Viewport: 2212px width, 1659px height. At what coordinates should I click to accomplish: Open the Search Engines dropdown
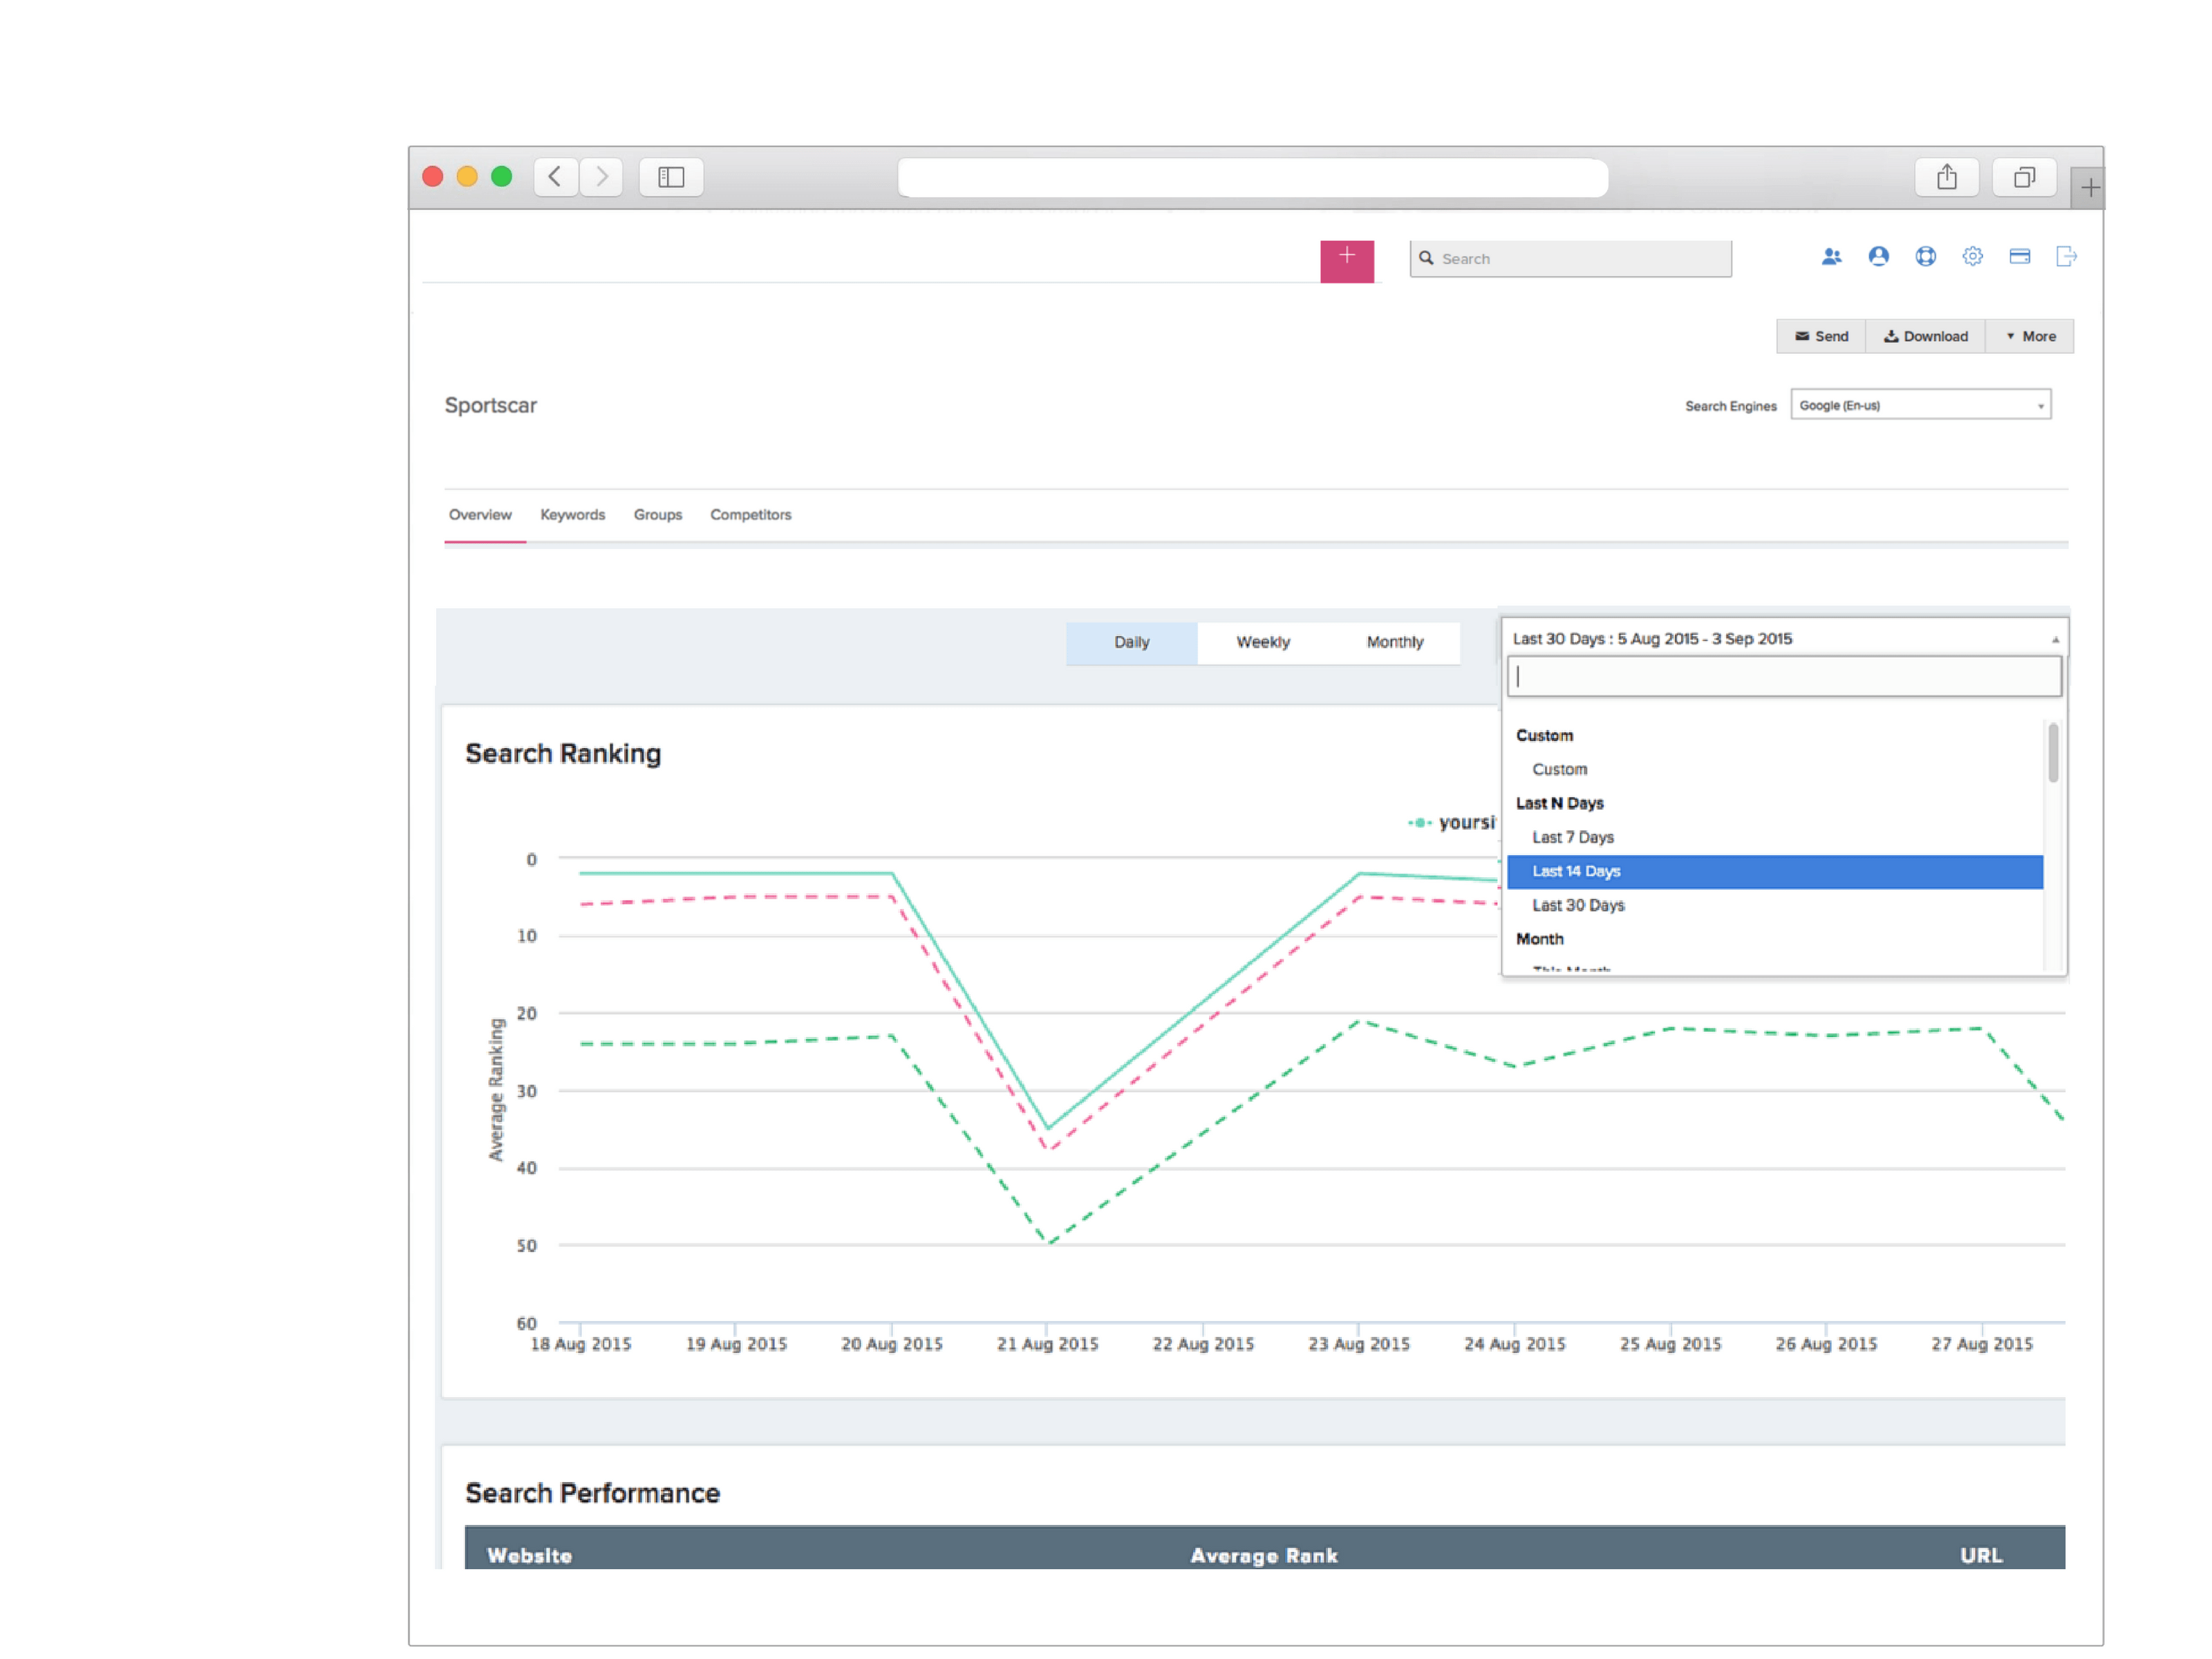[1920, 405]
